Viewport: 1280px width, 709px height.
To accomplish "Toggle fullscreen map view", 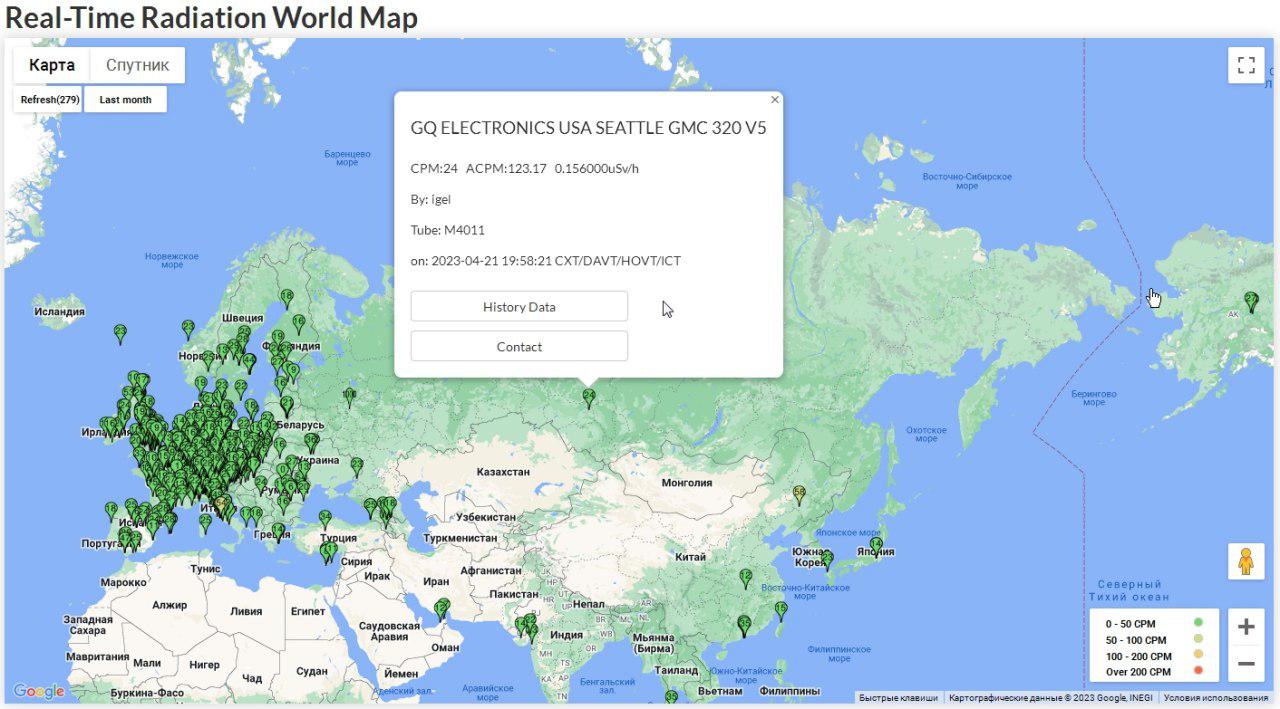I will (x=1246, y=65).
